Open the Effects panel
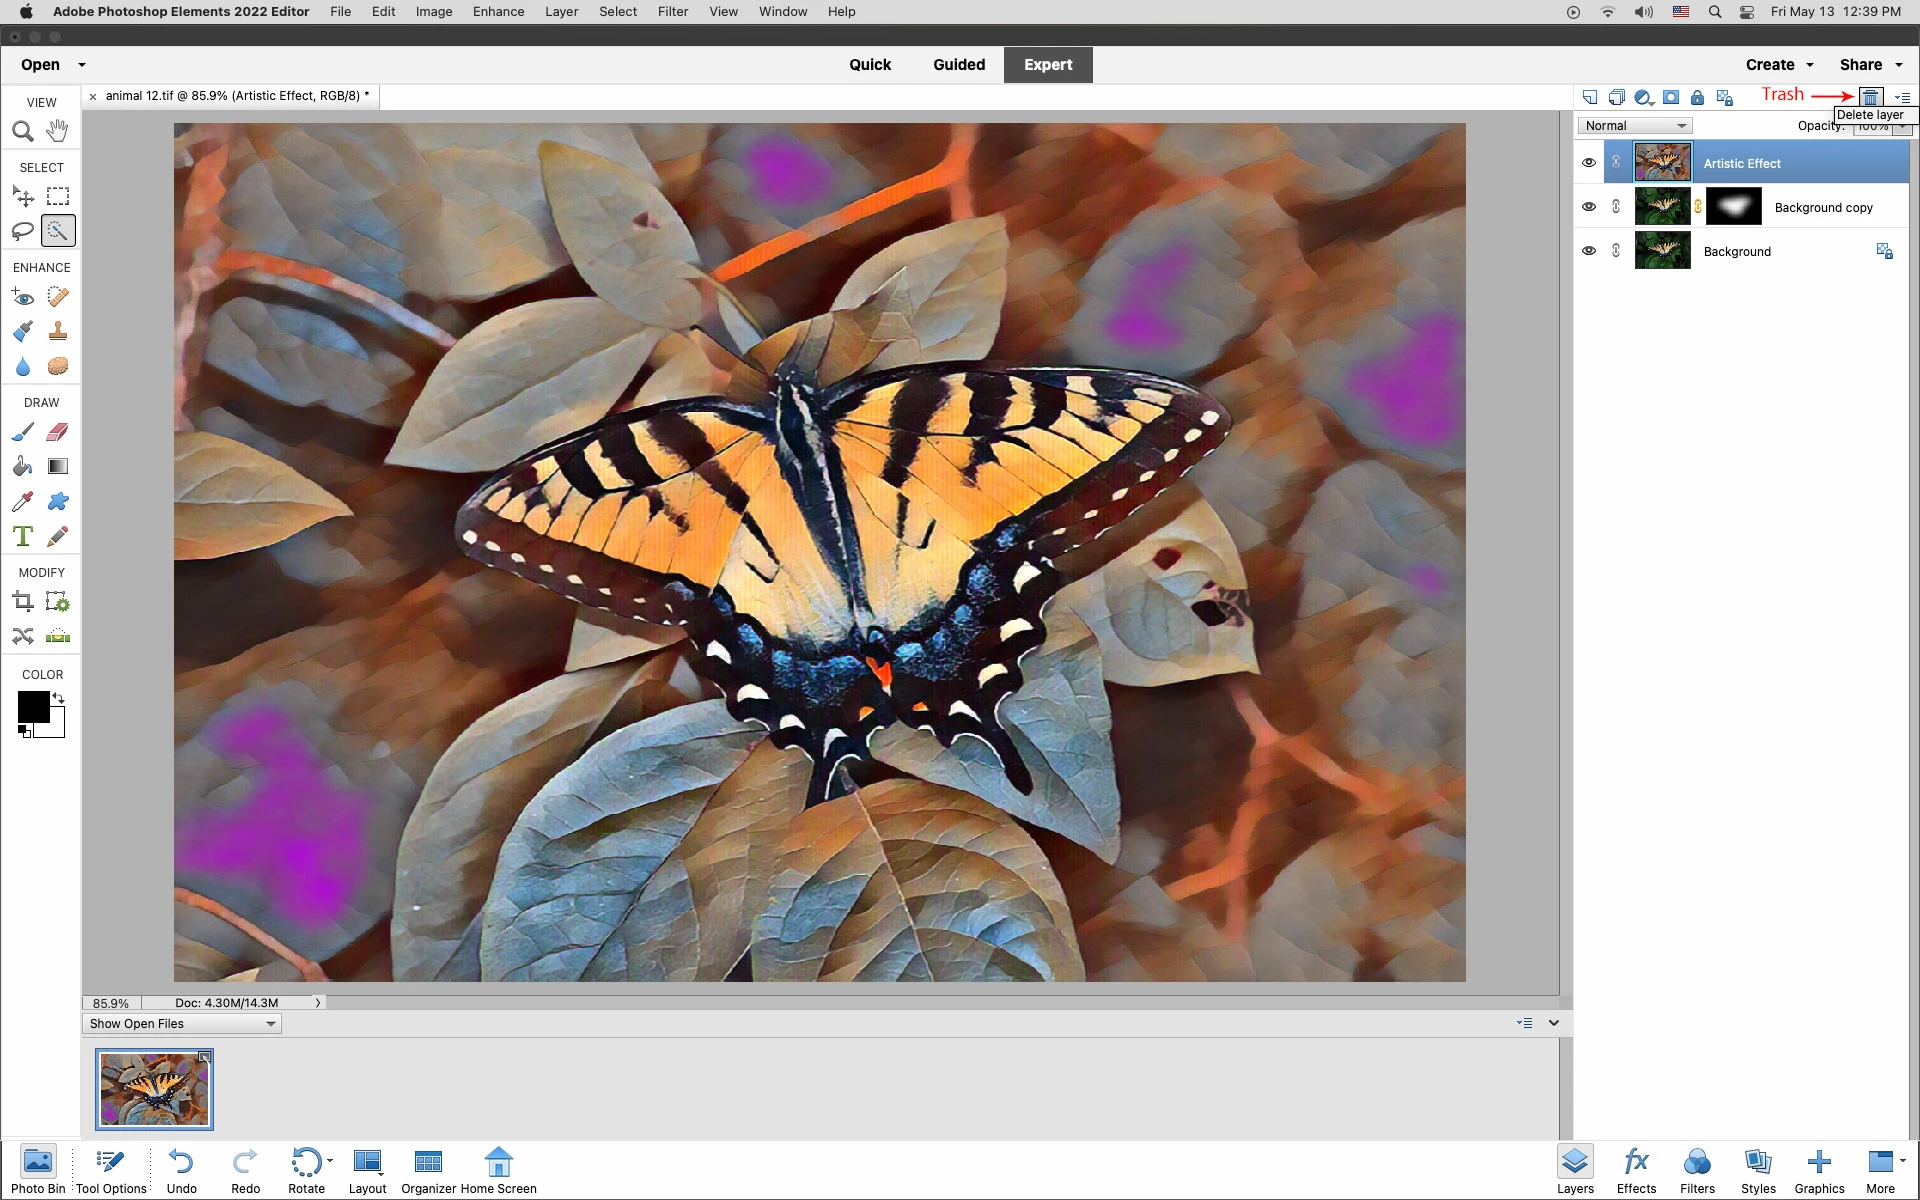1920x1200 pixels. pyautogui.click(x=1636, y=1170)
